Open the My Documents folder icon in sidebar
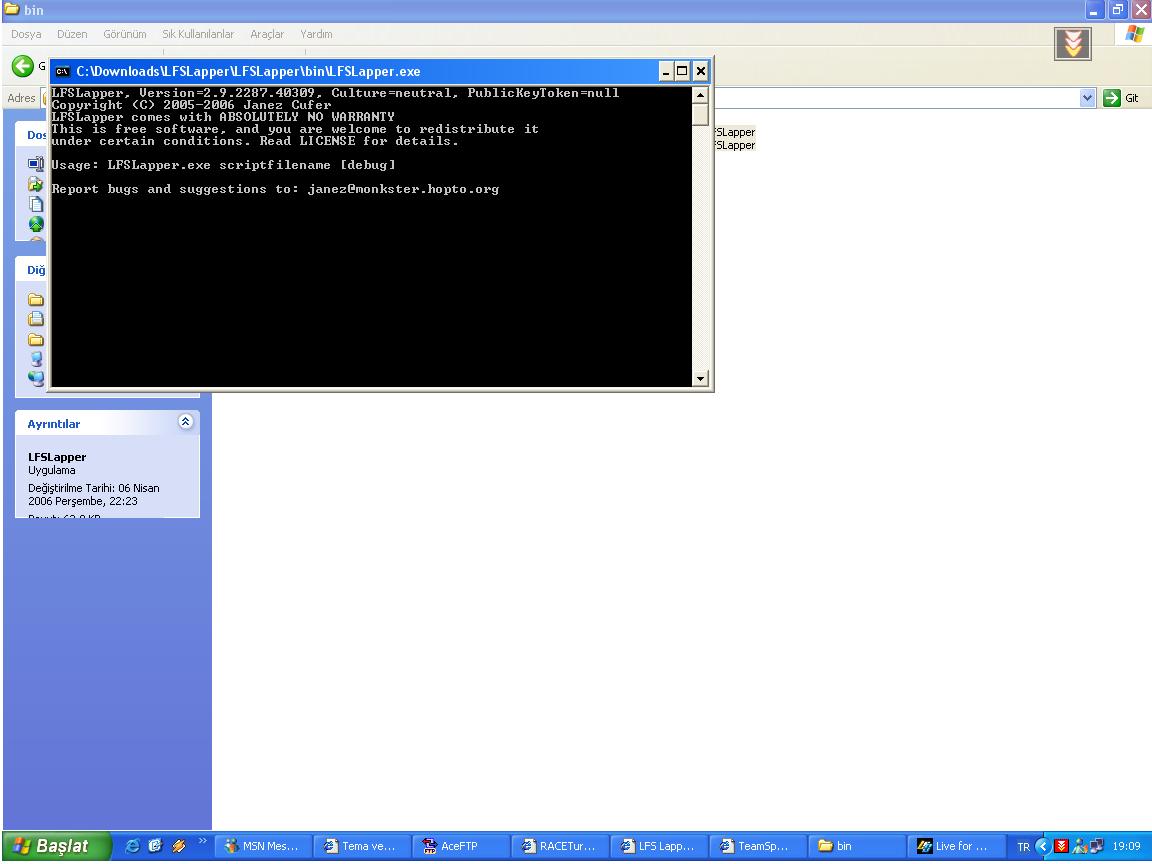Image resolution: width=1152 pixels, height=864 pixels. pos(36,319)
